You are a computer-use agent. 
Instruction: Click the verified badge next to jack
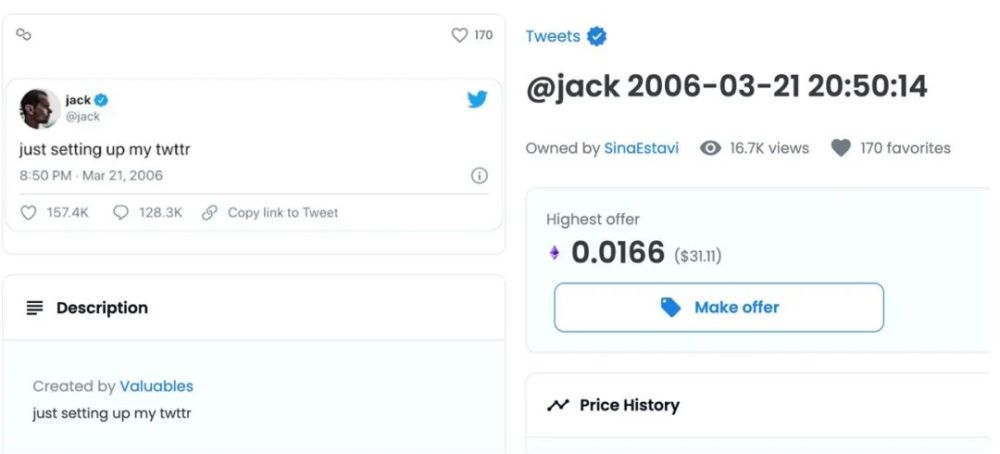click(x=102, y=100)
